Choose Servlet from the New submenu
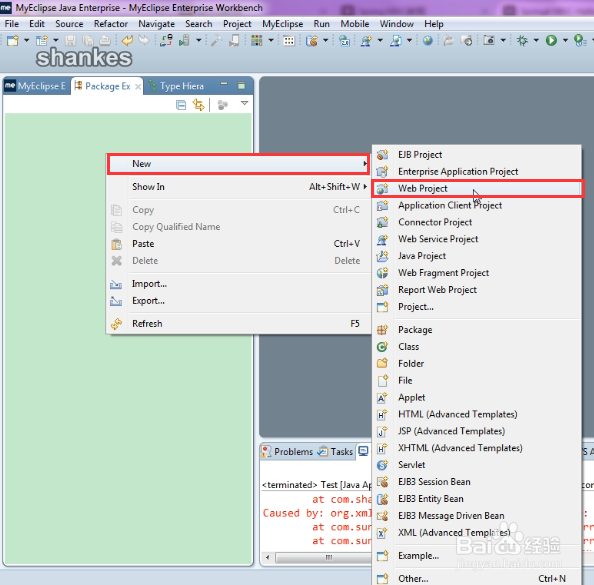Viewport: 594px width, 585px height. pyautogui.click(x=477, y=465)
